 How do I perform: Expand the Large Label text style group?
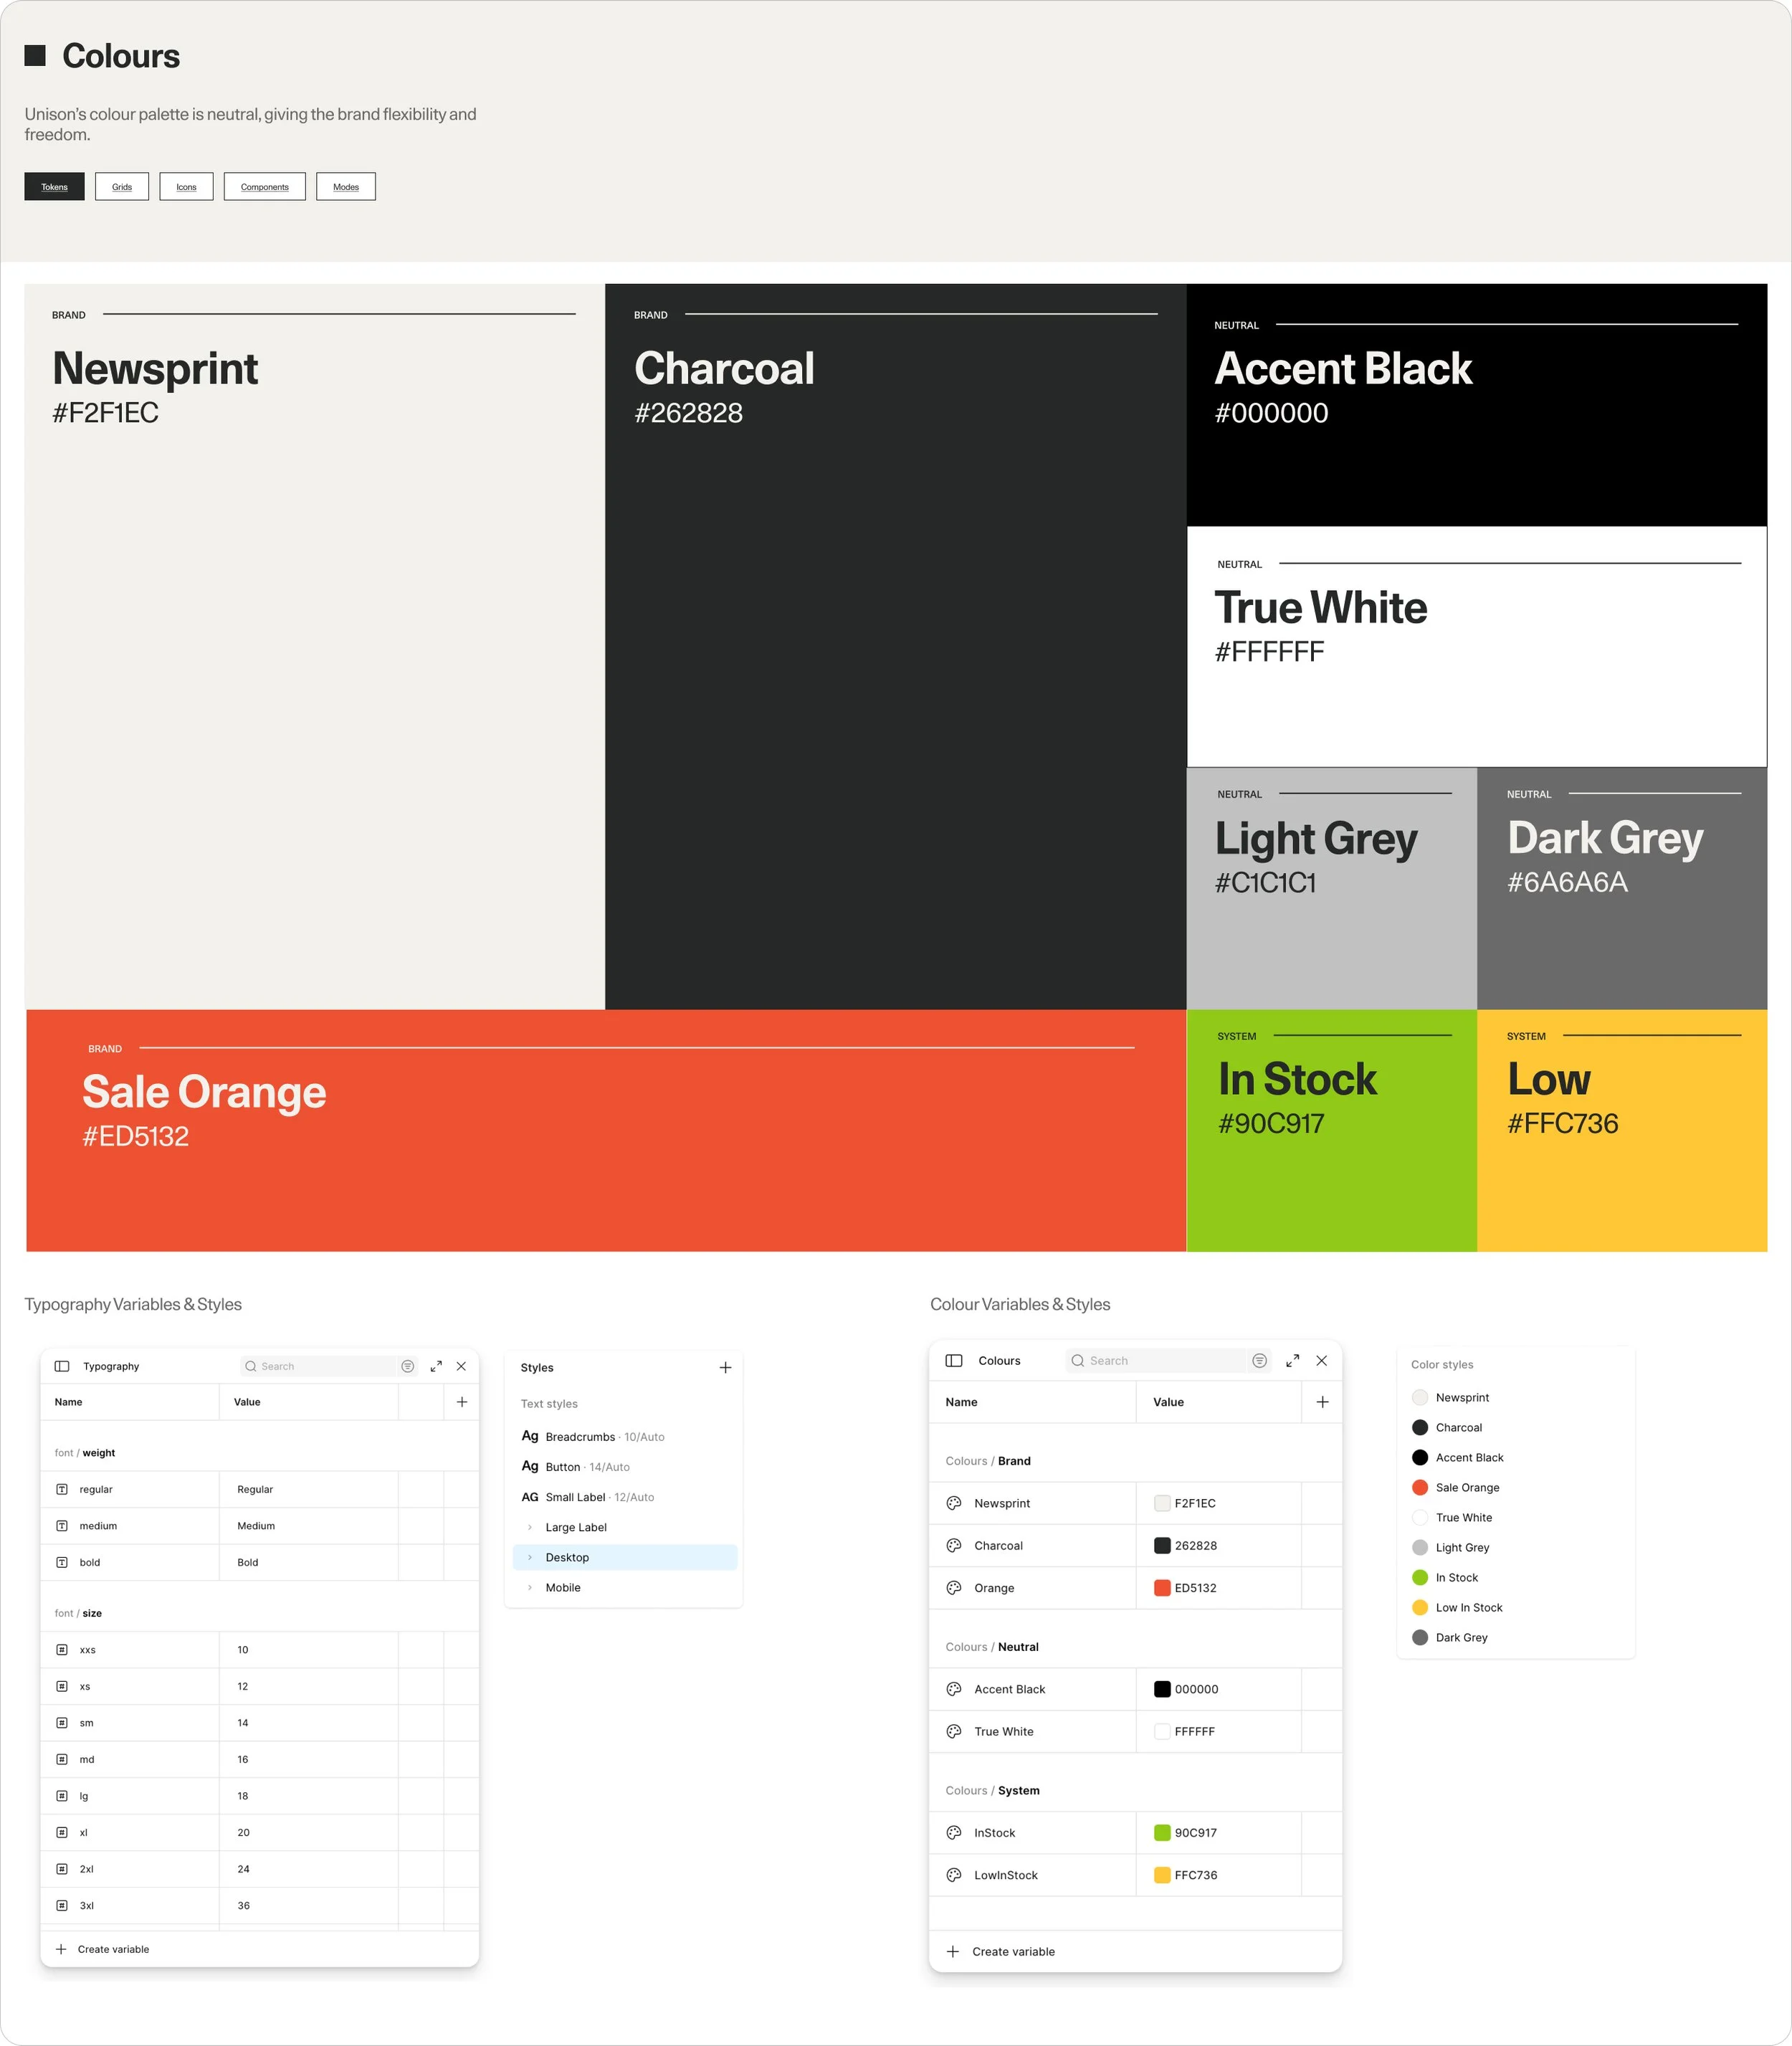[530, 1527]
